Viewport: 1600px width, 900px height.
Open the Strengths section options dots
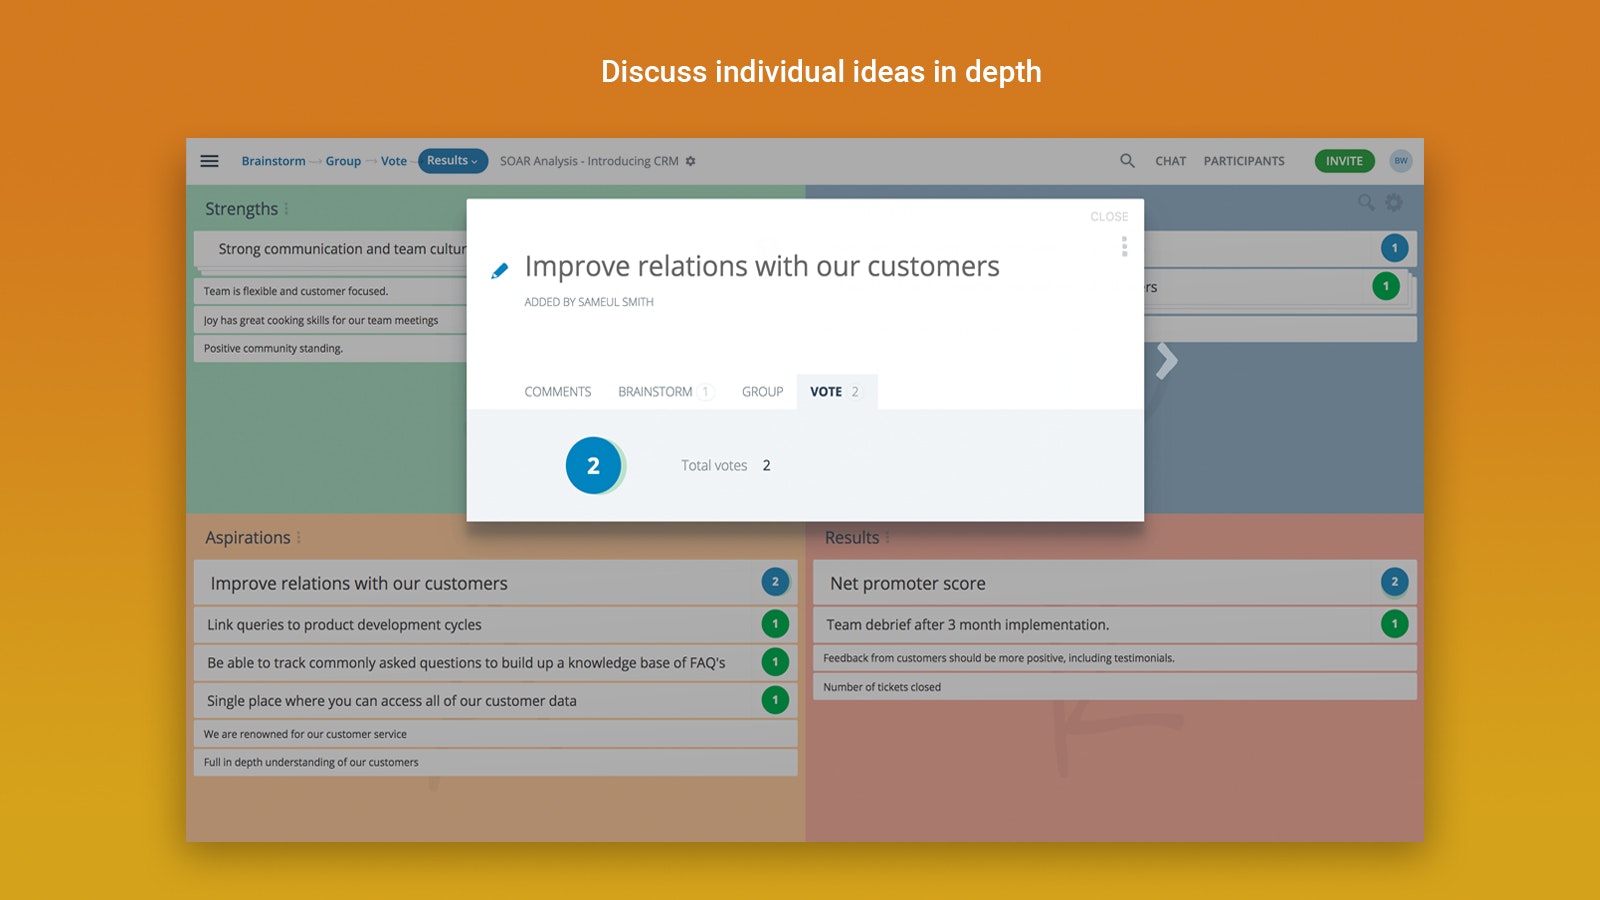[286, 209]
